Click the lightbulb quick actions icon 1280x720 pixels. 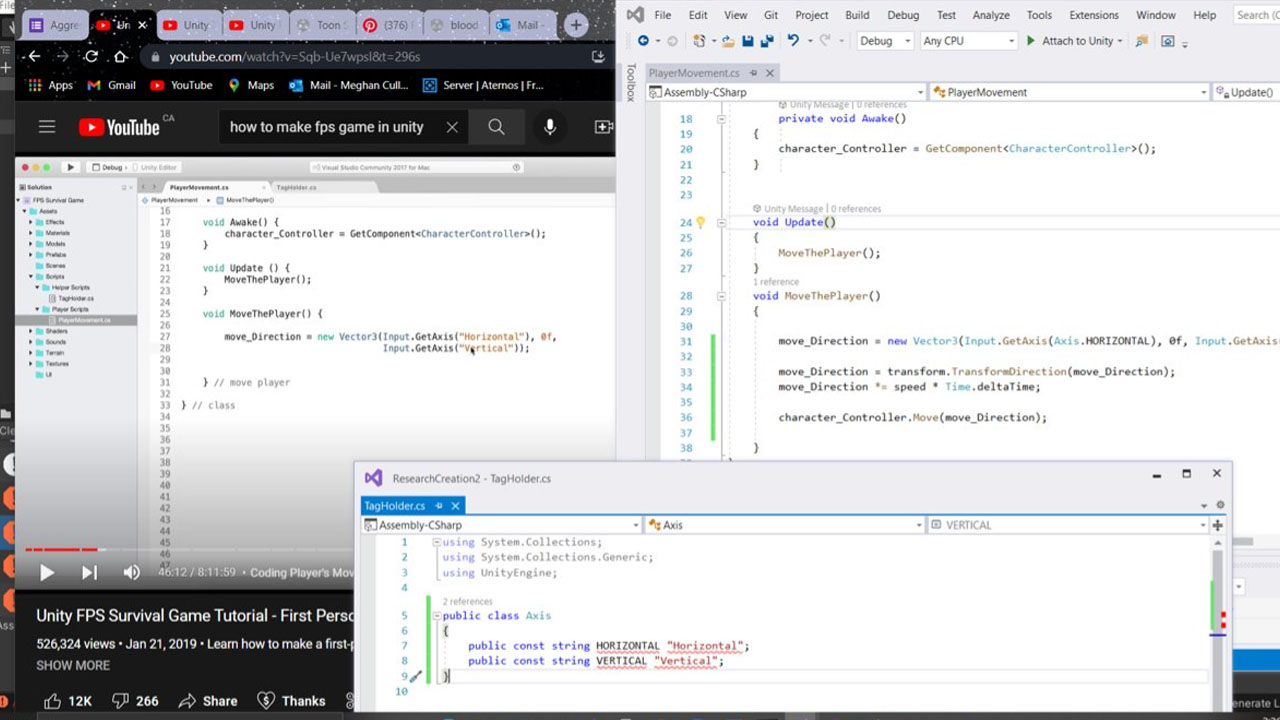(x=700, y=223)
